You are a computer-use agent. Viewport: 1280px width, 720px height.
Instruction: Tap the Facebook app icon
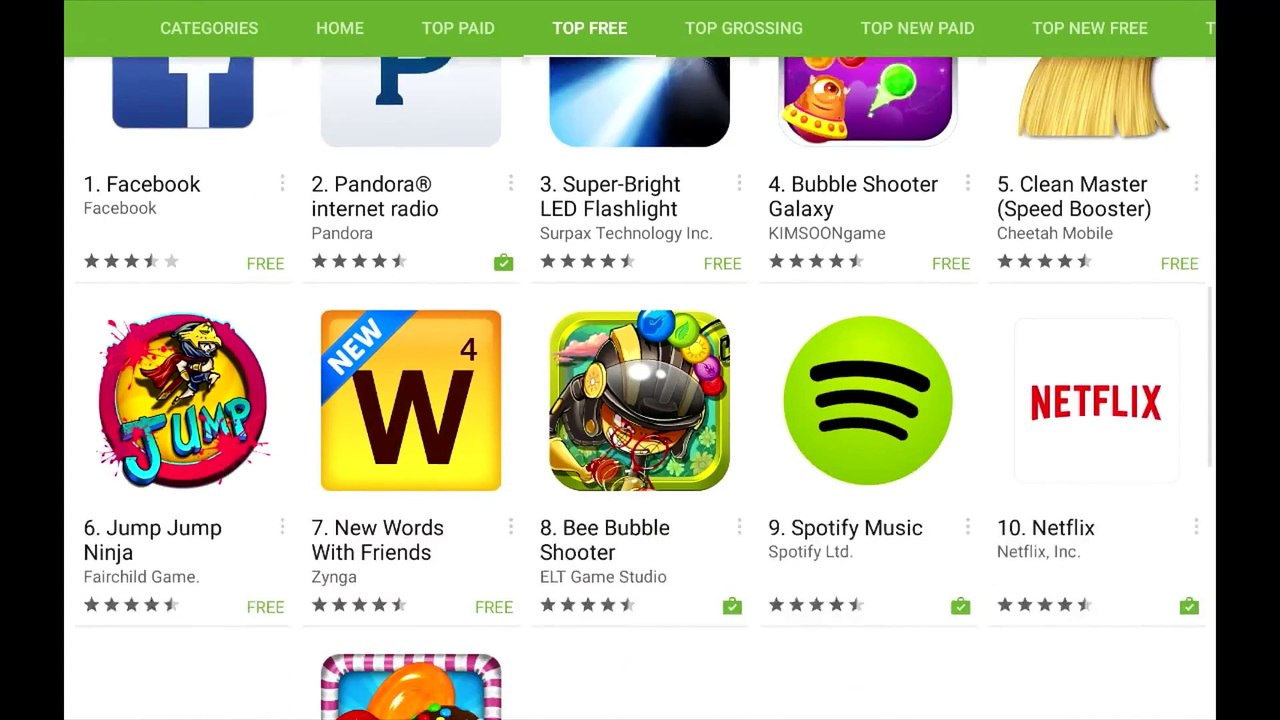pos(182,92)
